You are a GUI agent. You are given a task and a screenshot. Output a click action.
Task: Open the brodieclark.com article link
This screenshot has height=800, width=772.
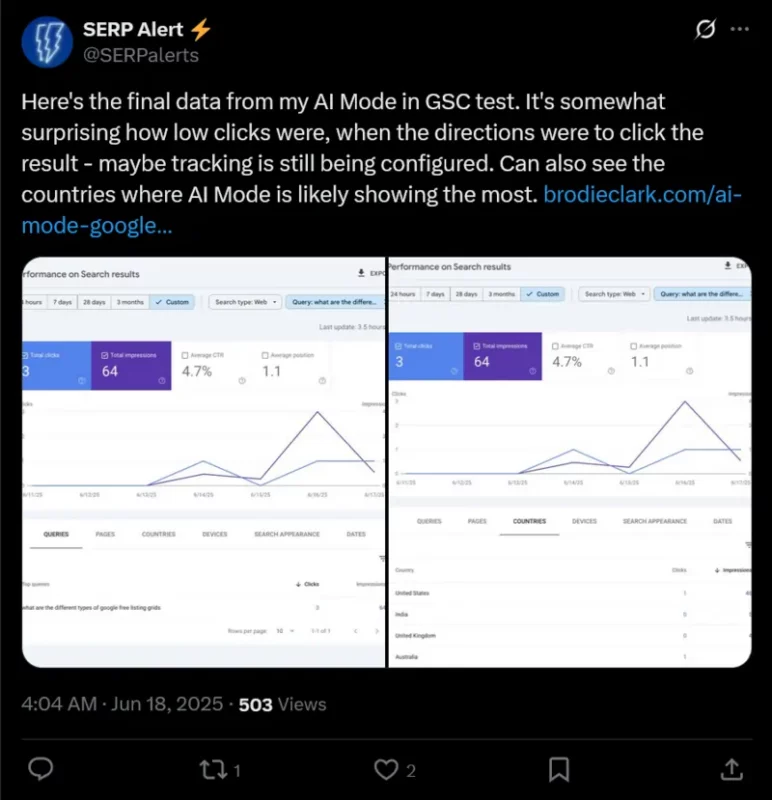[381, 210]
